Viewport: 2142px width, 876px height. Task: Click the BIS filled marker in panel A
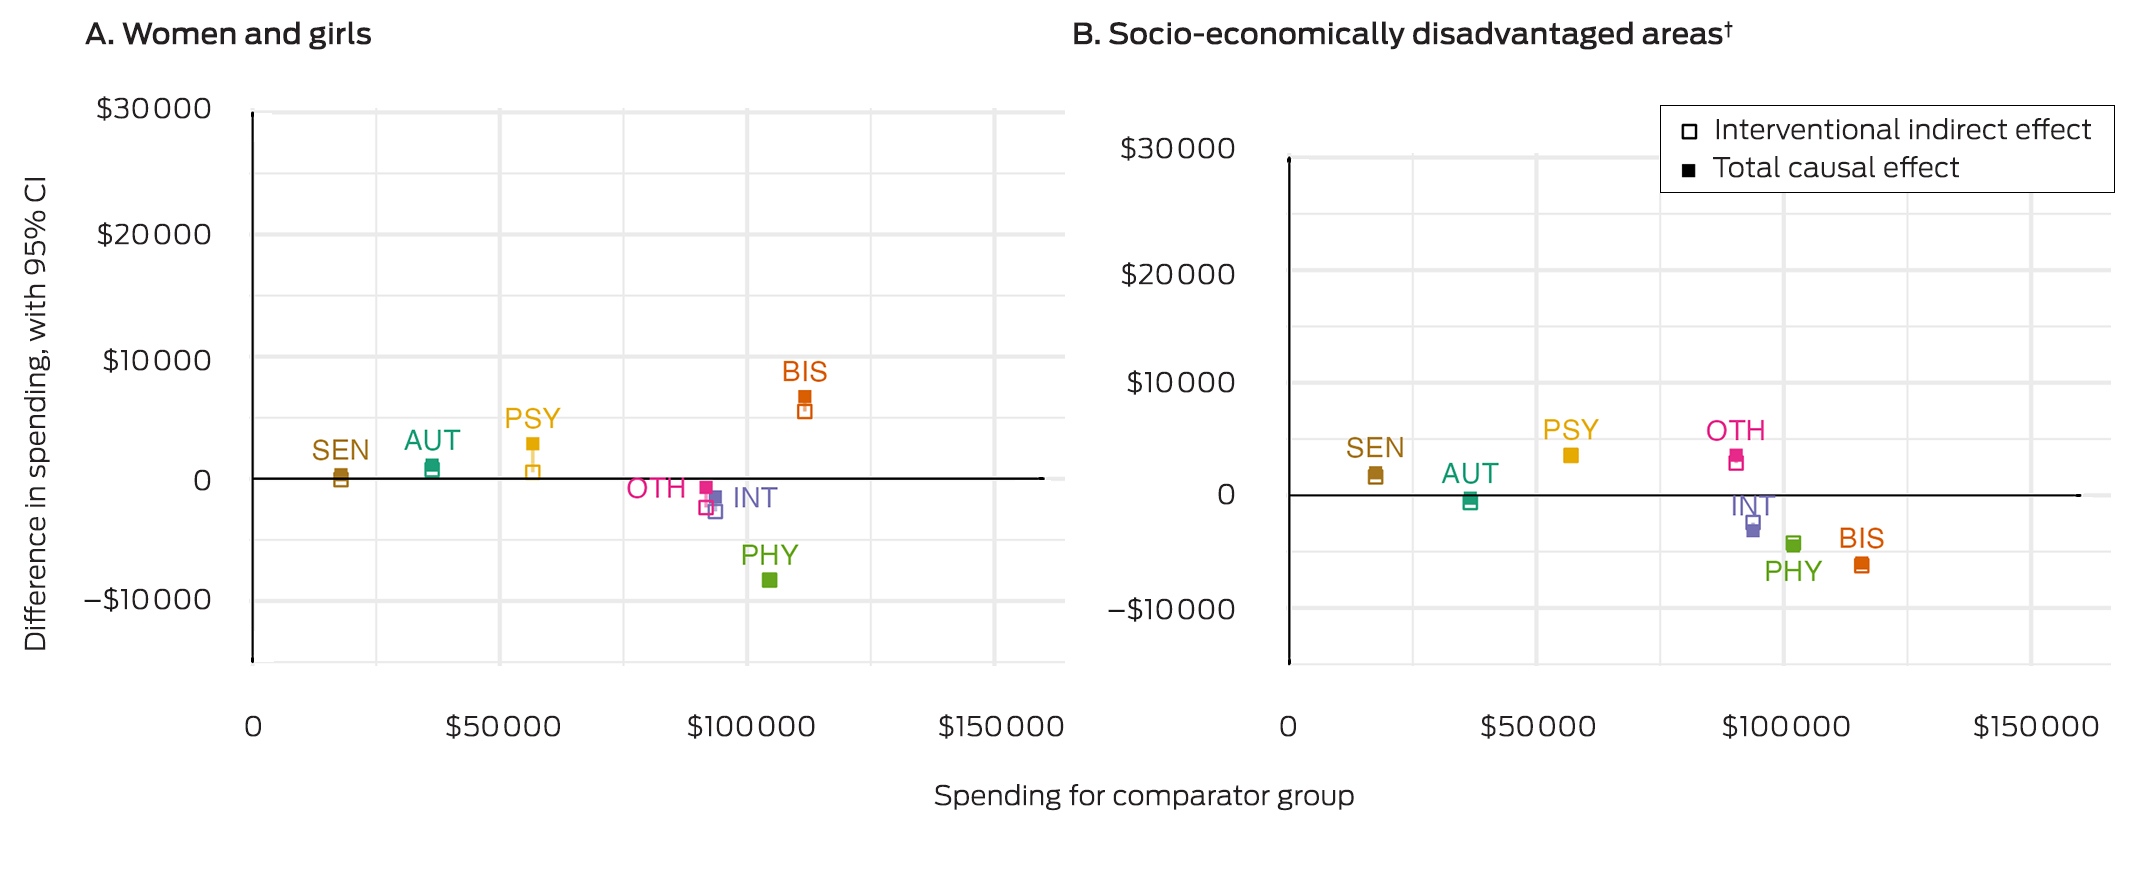pos(805,397)
